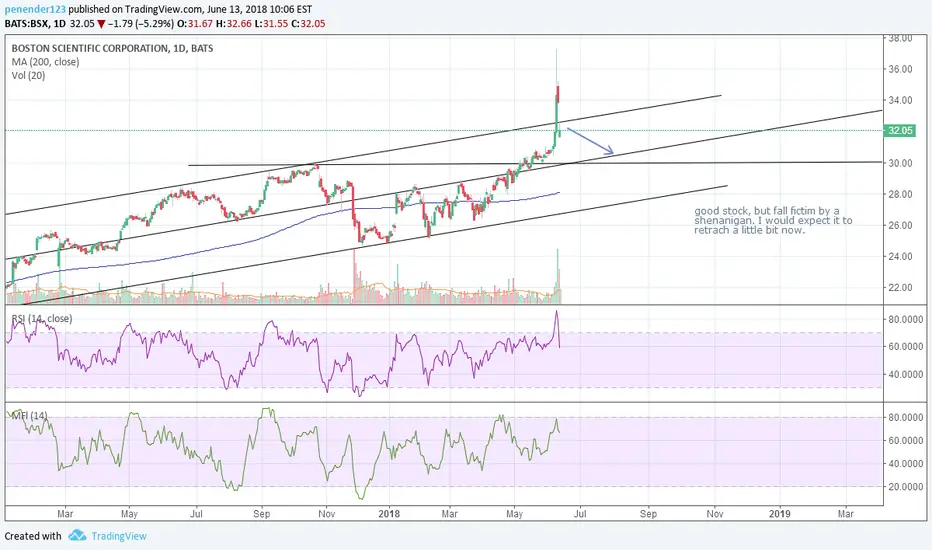The height and width of the screenshot is (550, 932).
Task: Click the 'L:31.55' low value in header
Action: (270, 24)
